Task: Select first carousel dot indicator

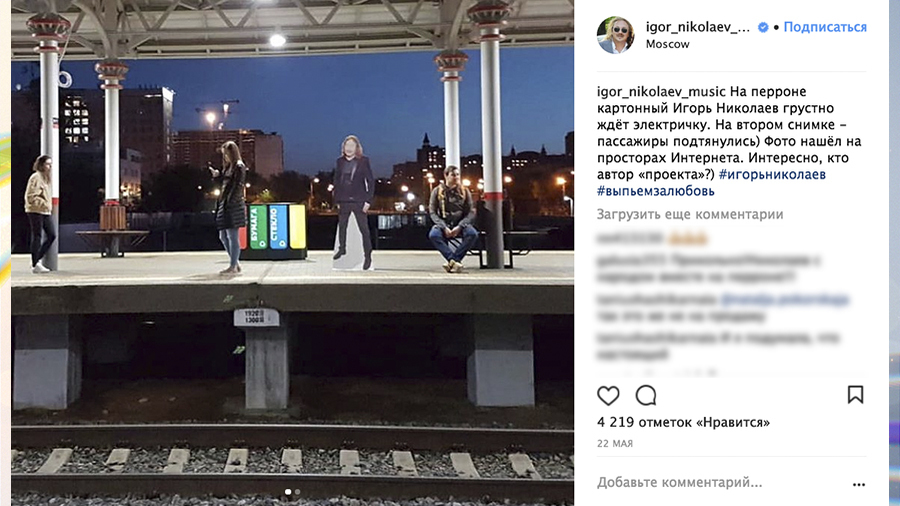Action: 288,492
